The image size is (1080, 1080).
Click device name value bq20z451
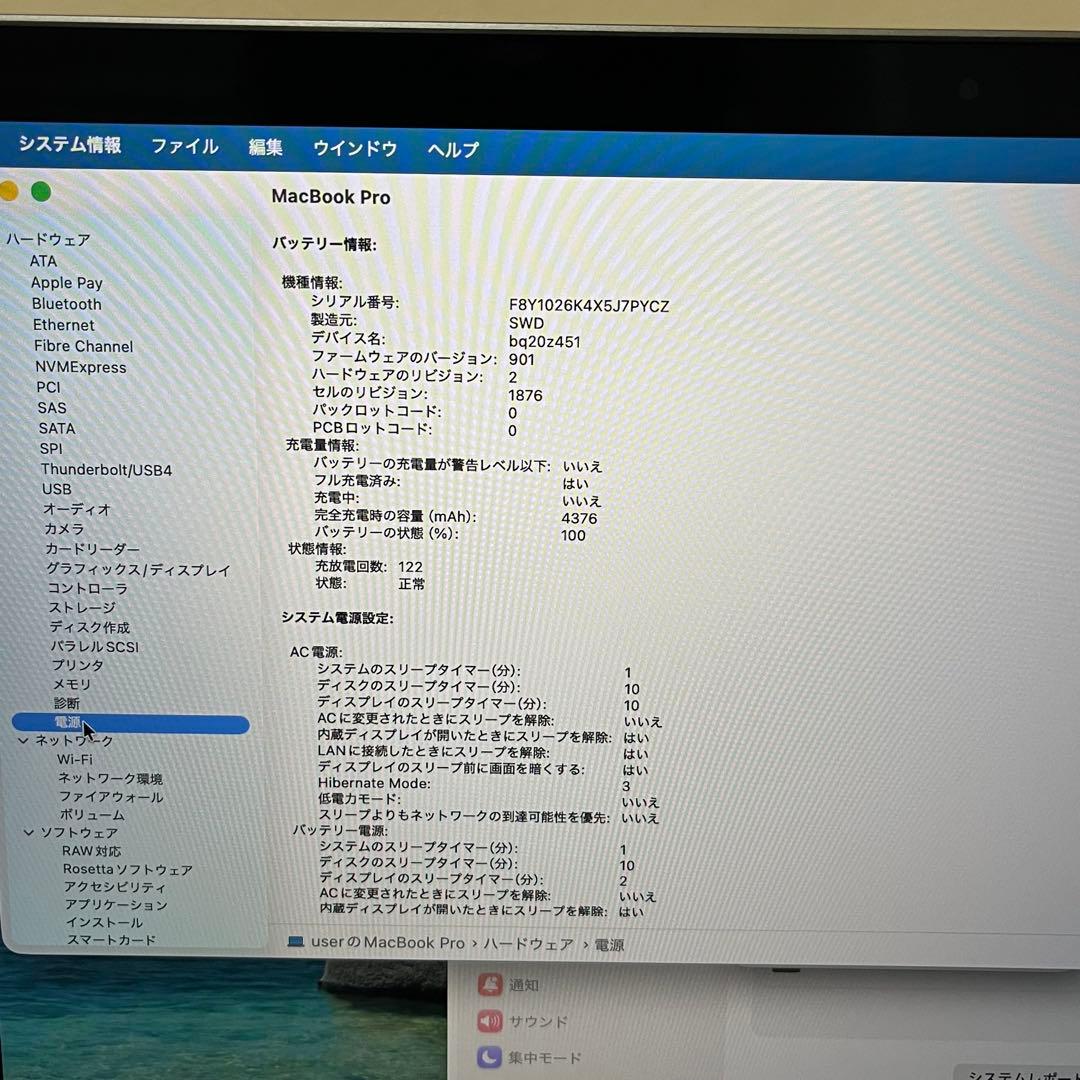[545, 342]
